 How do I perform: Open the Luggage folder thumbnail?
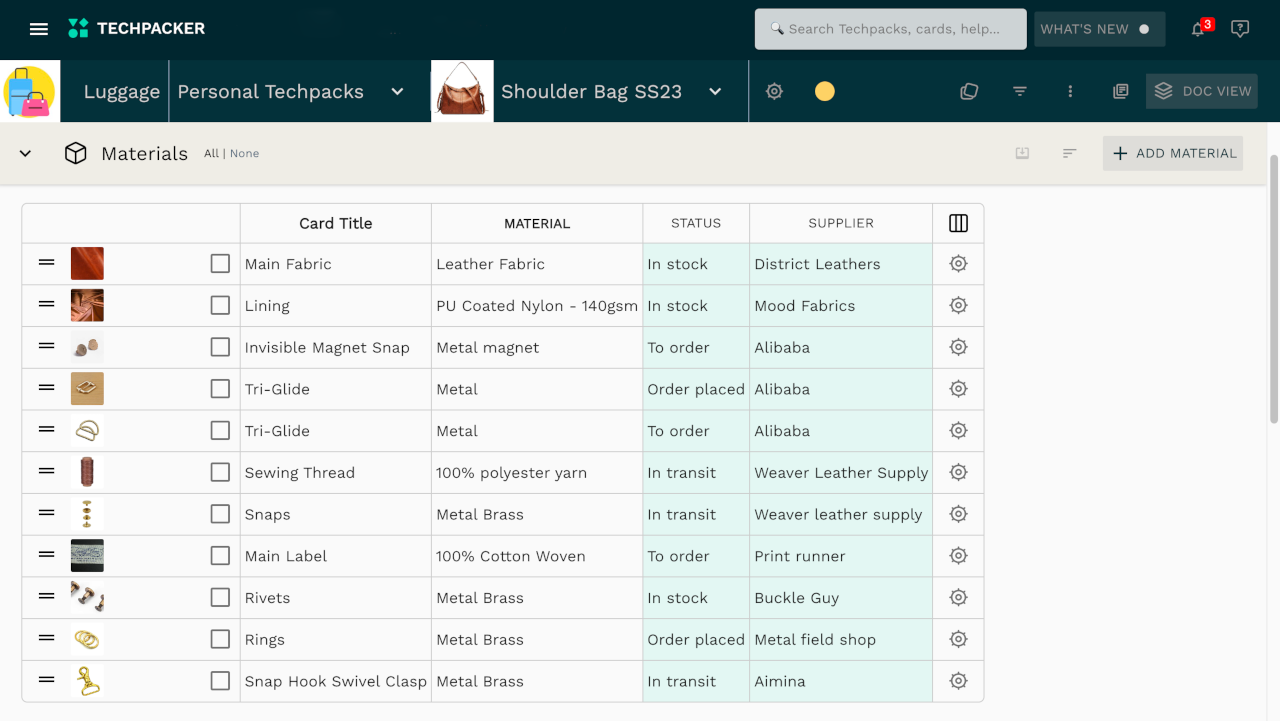point(30,91)
